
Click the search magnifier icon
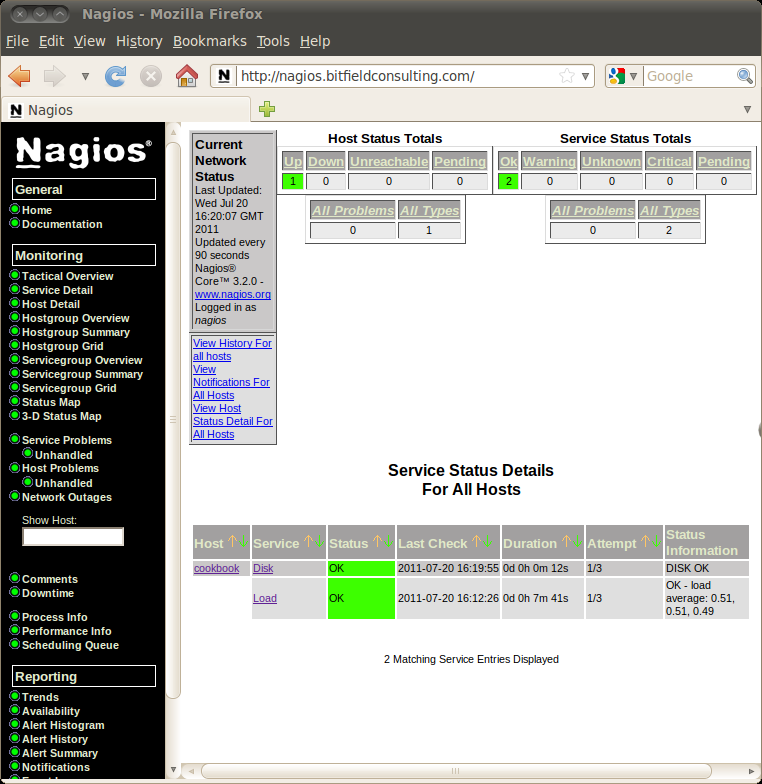[x=745, y=76]
